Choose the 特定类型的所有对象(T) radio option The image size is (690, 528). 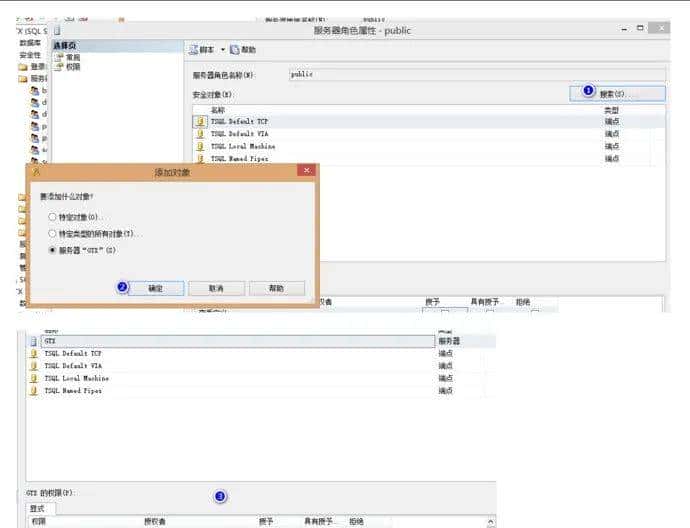pyautogui.click(x=52, y=234)
